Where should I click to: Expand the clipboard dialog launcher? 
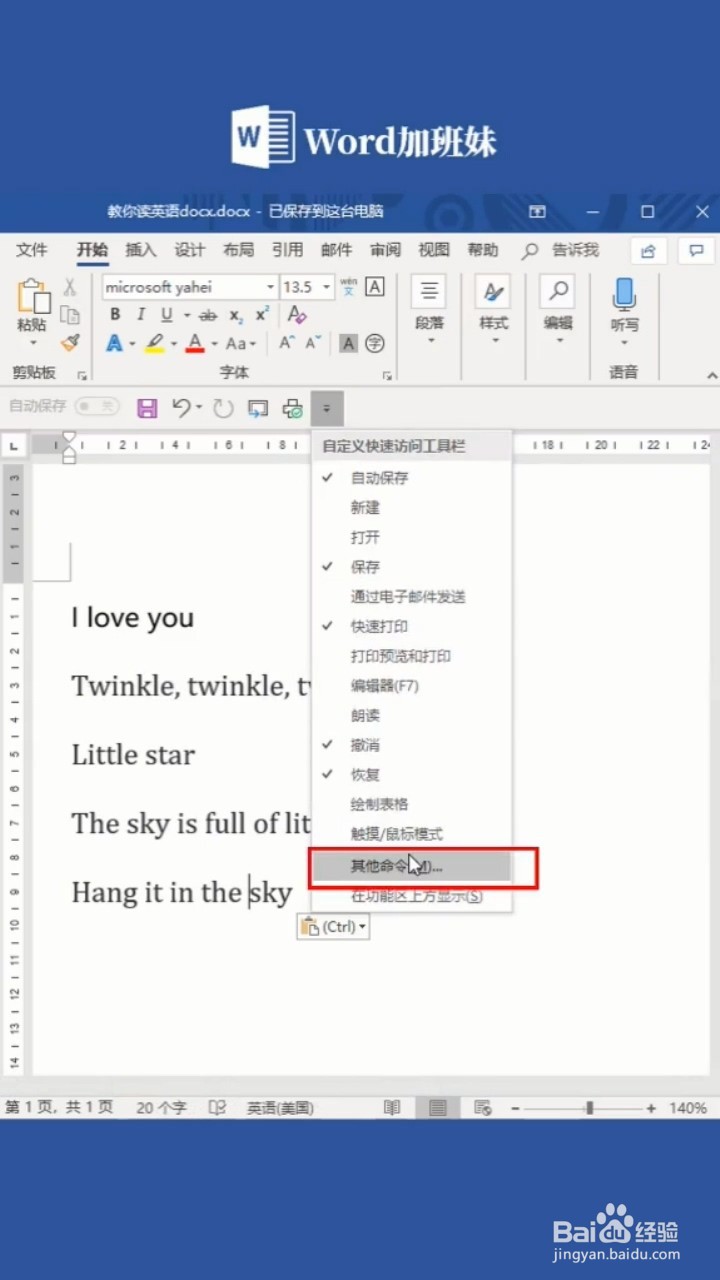tap(82, 376)
